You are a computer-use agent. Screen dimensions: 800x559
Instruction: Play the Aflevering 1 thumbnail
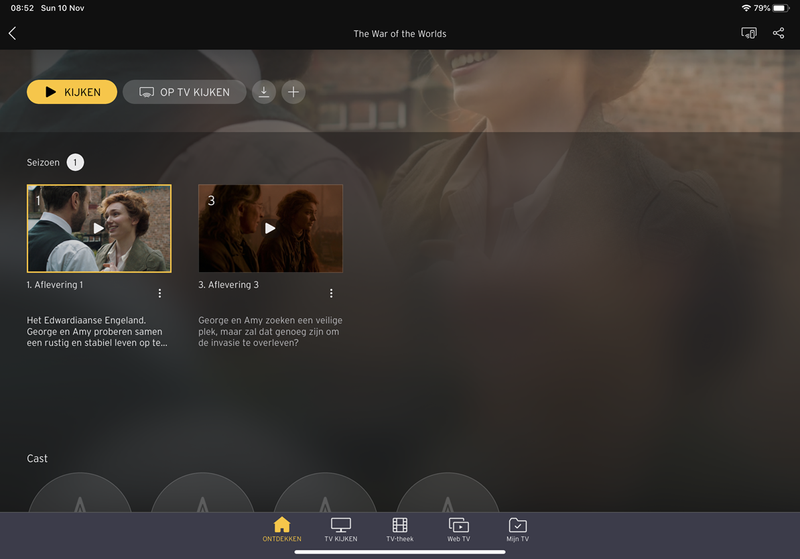99,228
